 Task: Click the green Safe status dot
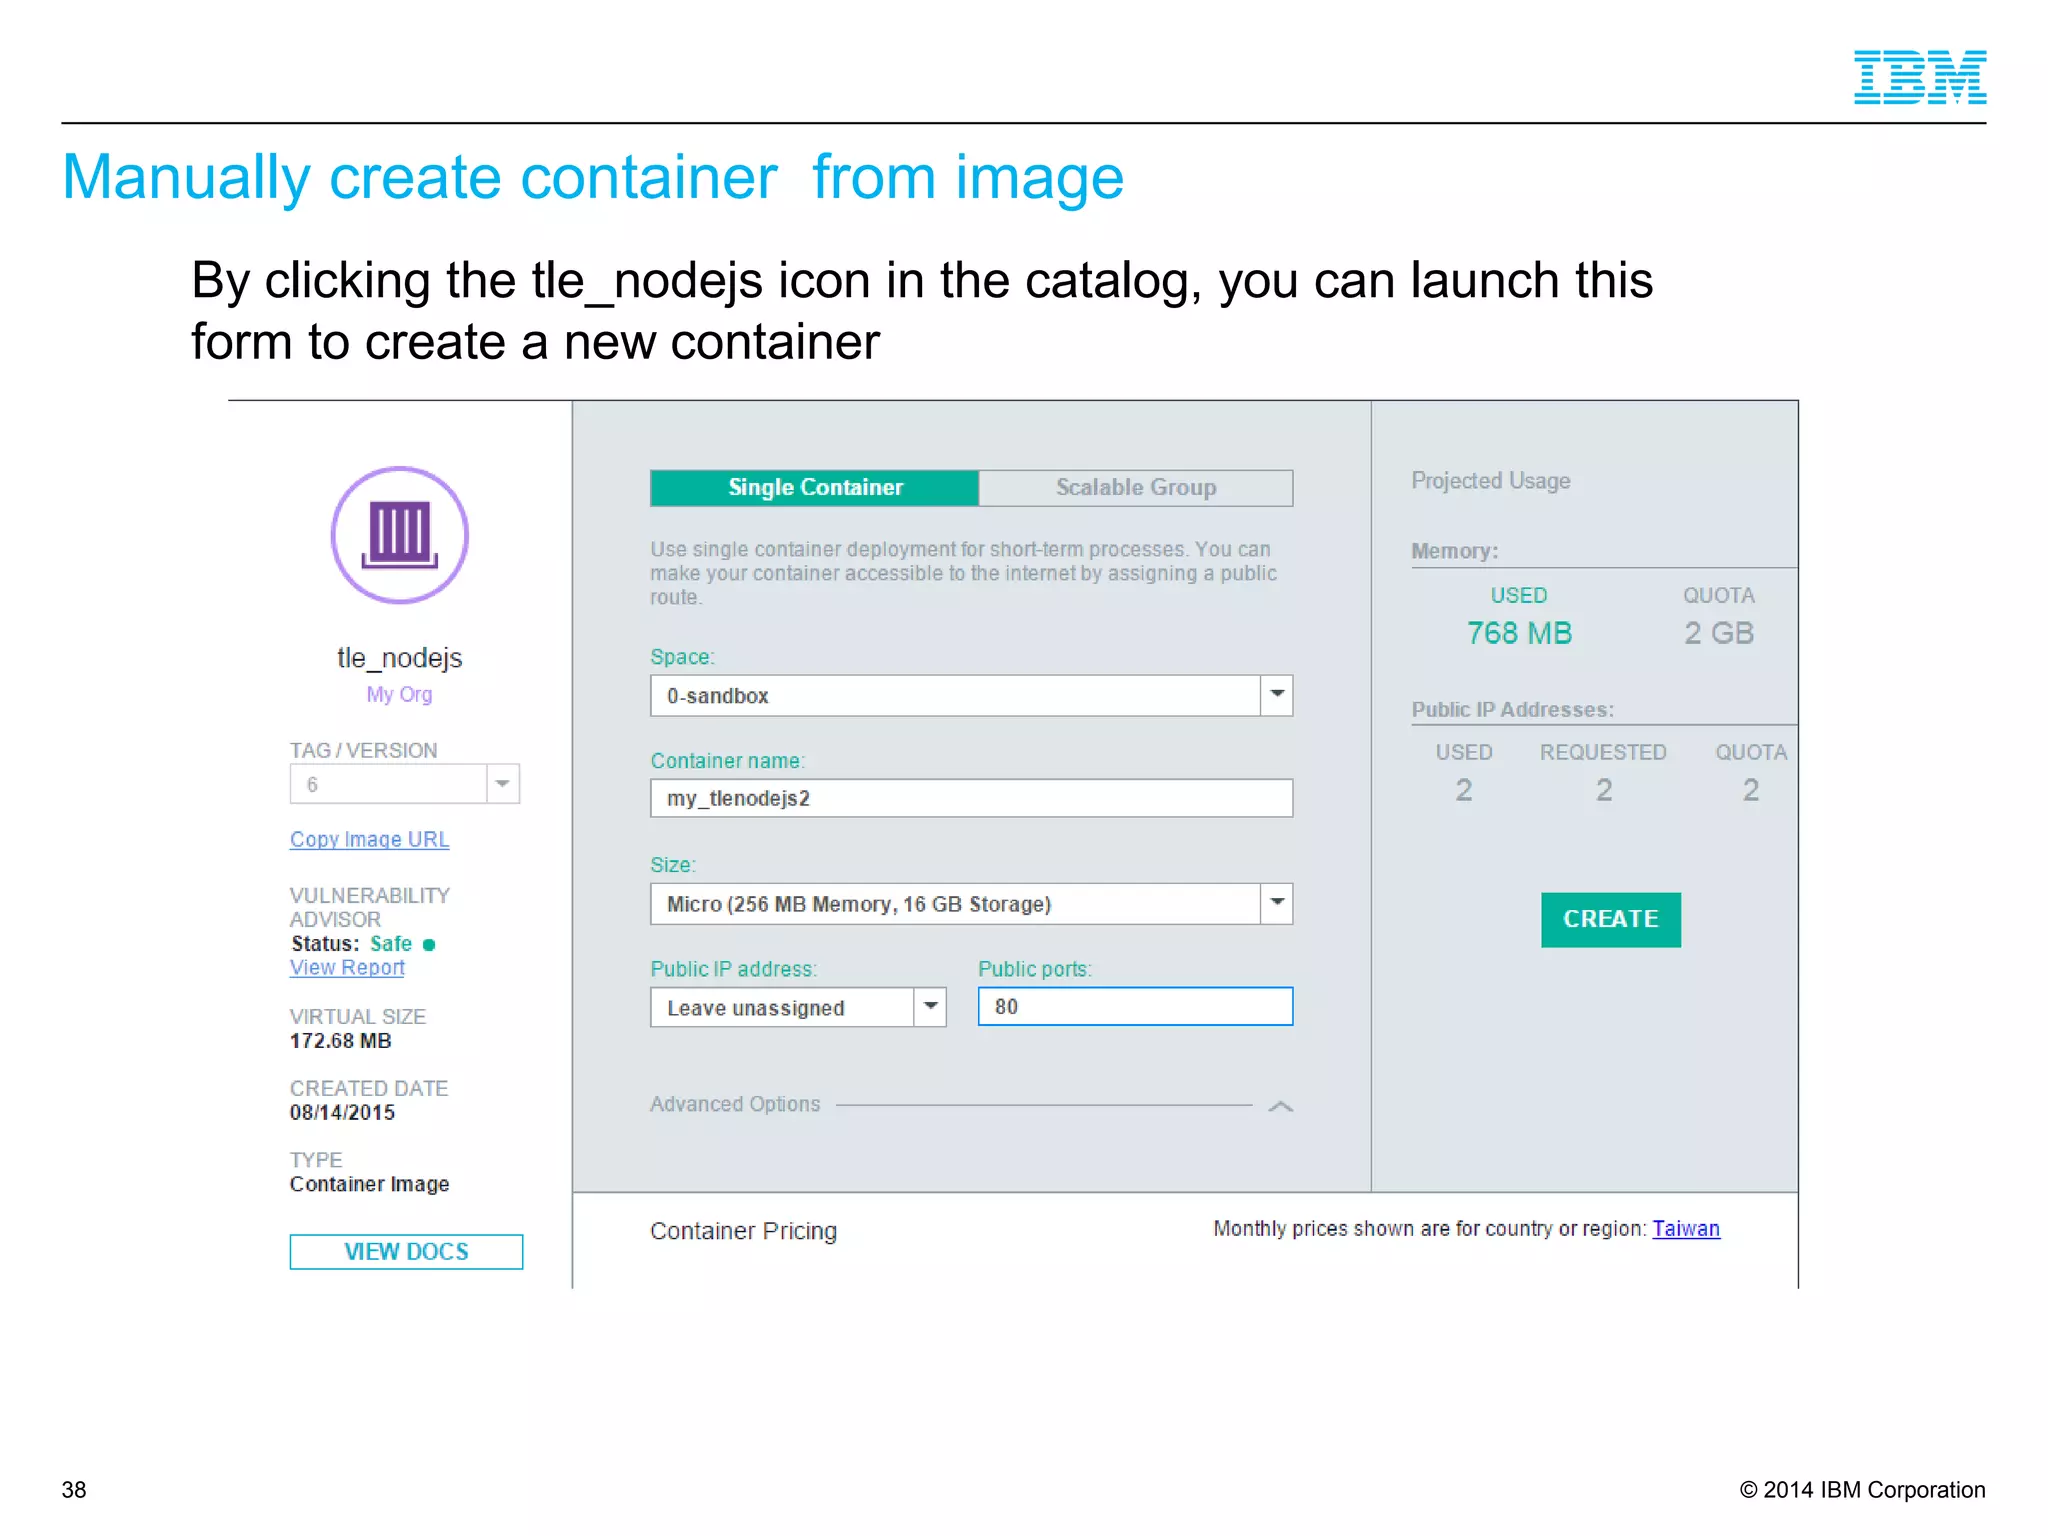point(429,944)
